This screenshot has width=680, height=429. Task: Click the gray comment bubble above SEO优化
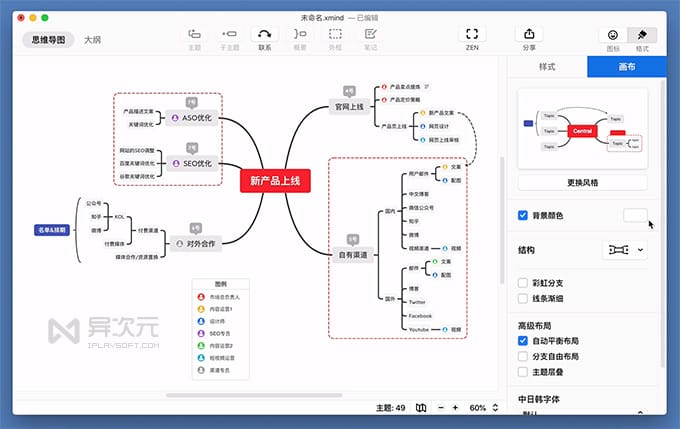[192, 148]
